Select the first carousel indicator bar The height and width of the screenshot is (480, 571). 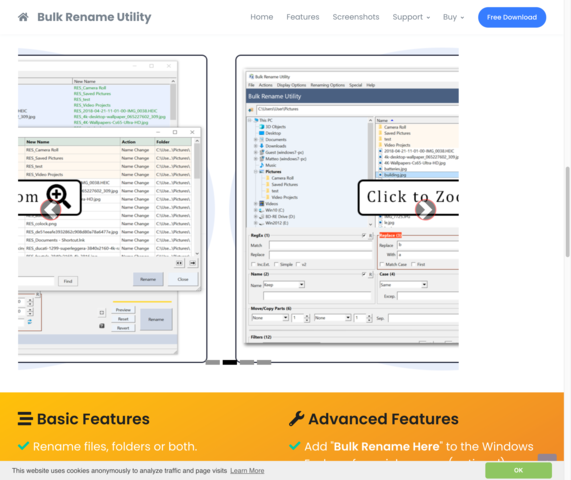point(213,362)
